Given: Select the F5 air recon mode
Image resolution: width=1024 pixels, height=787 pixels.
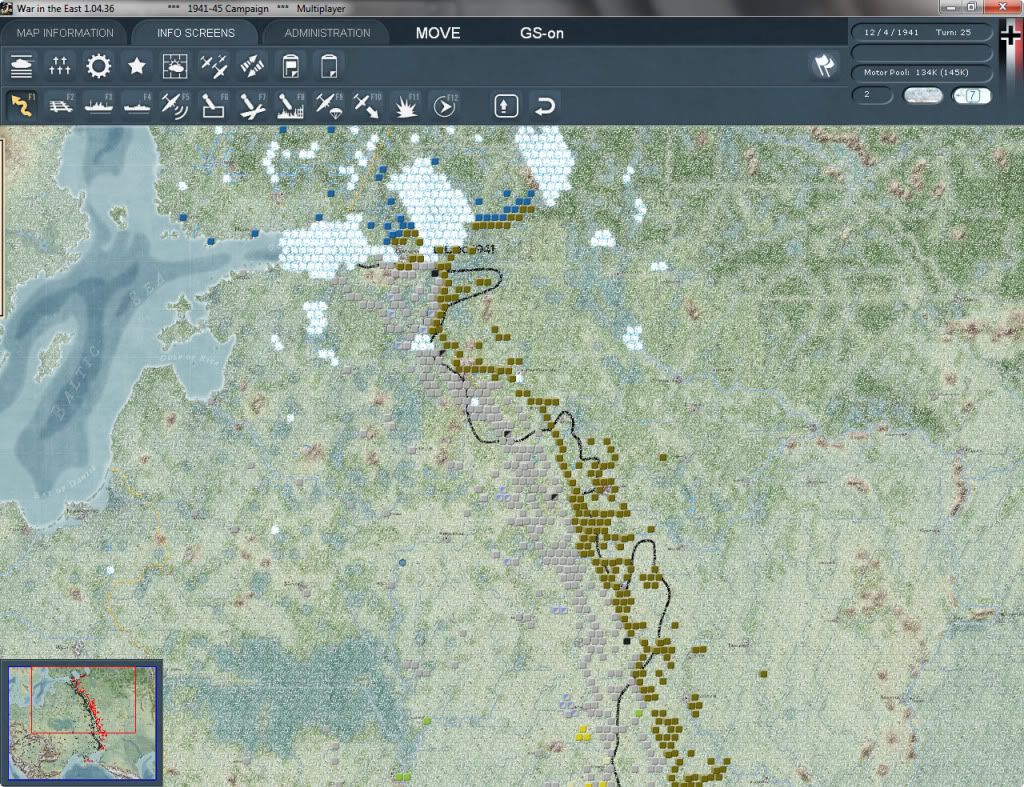Looking at the screenshot, I should pyautogui.click(x=175, y=106).
